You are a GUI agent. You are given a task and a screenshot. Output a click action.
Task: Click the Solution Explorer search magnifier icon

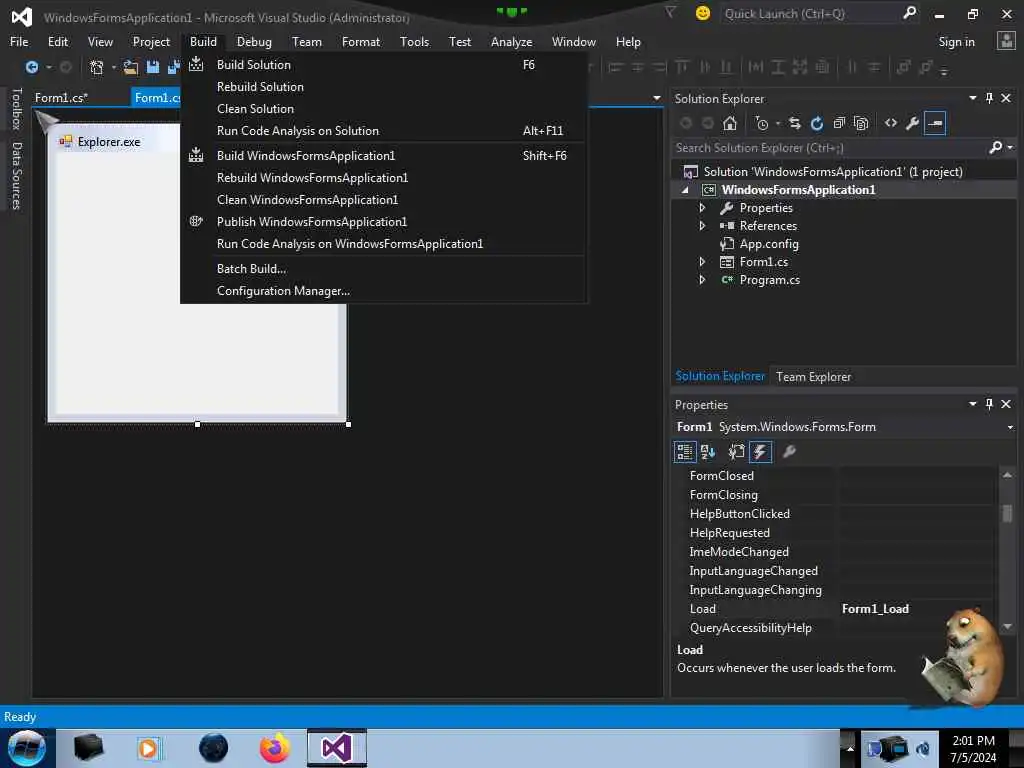[995, 148]
